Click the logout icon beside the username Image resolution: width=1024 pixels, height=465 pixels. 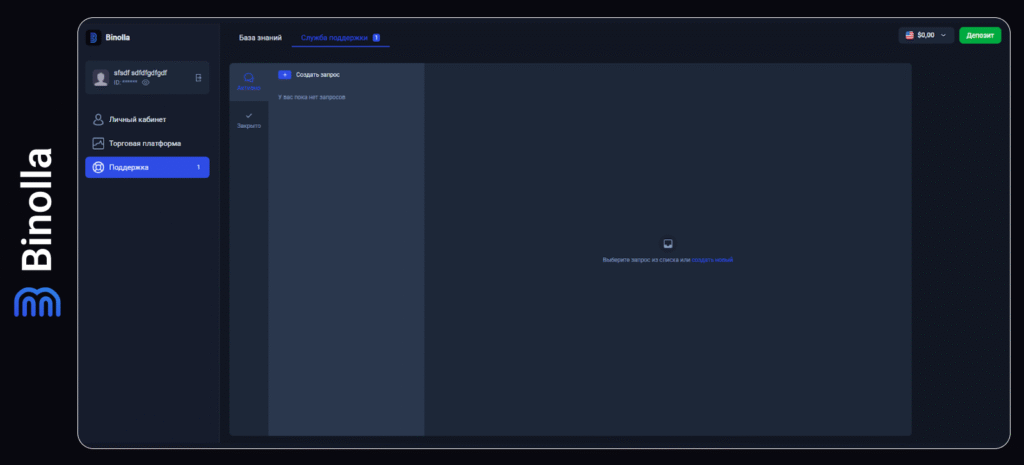198,77
